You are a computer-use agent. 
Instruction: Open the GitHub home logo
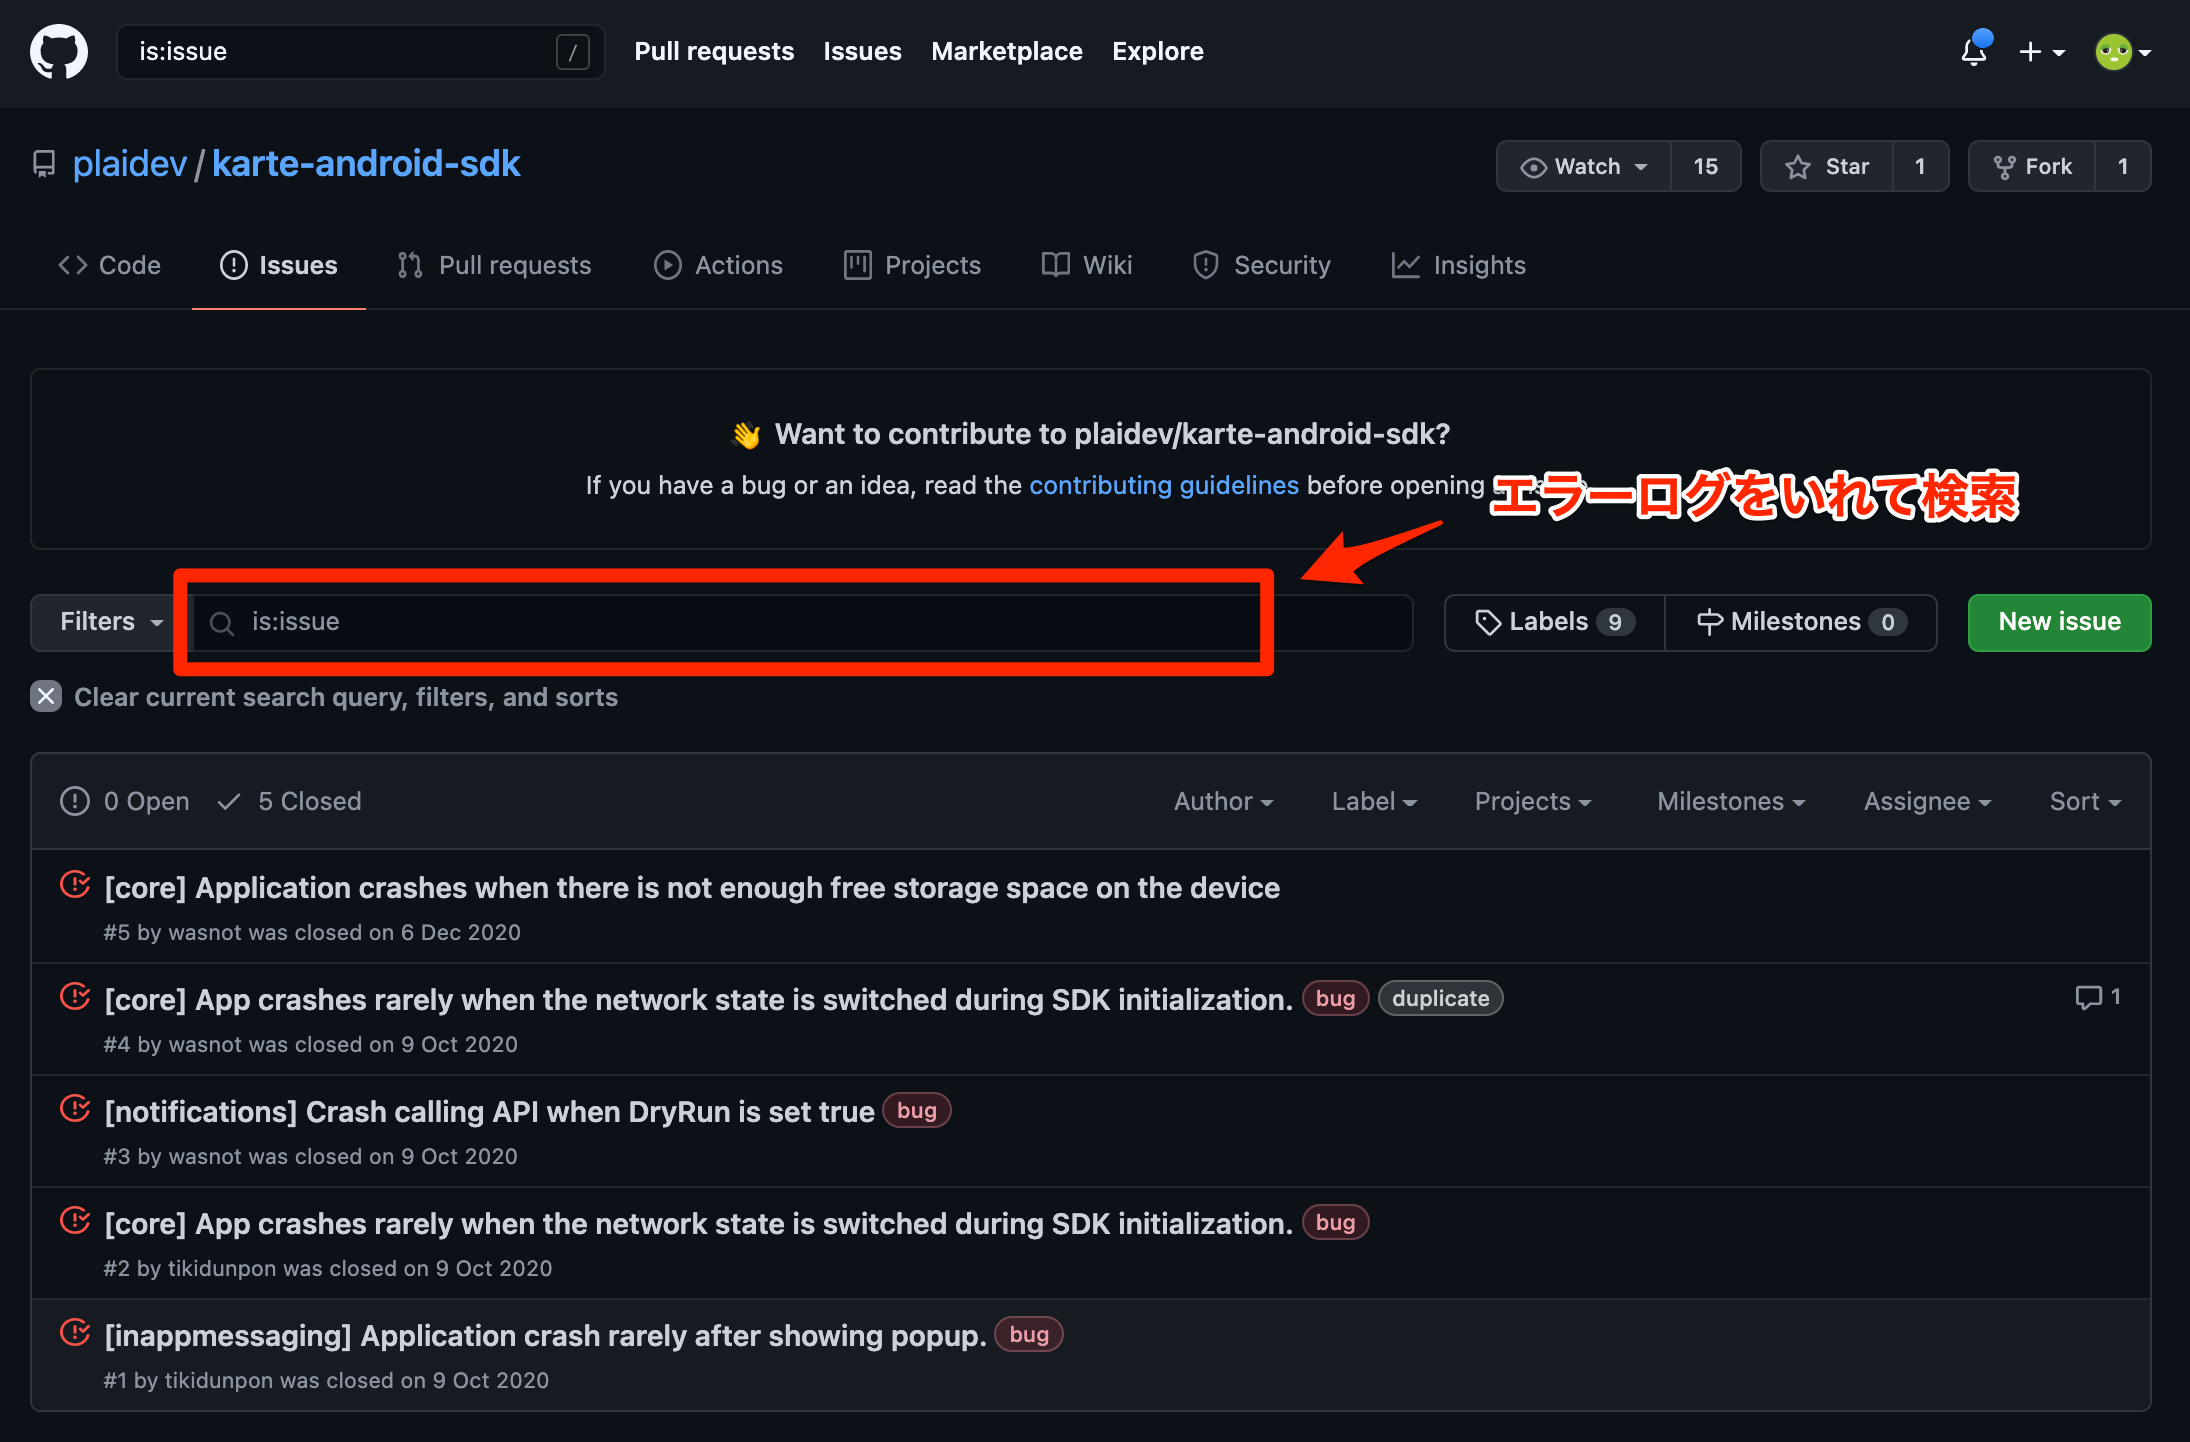[x=59, y=52]
